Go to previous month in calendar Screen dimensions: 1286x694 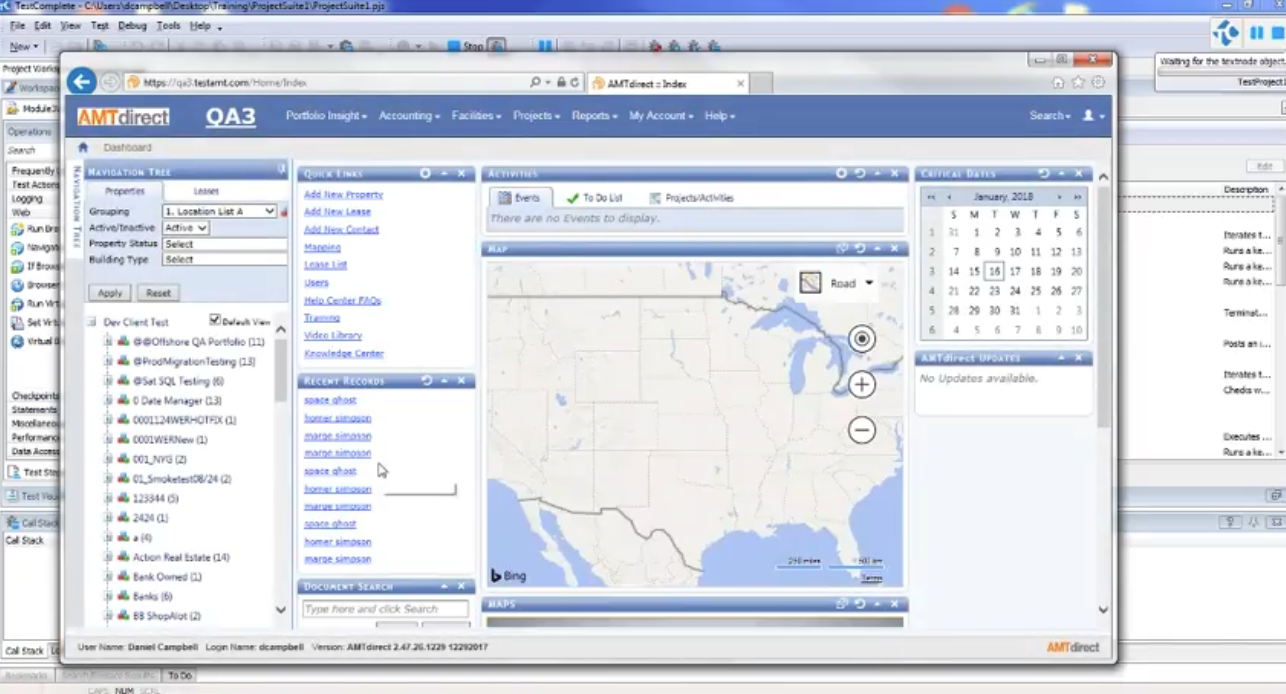[949, 197]
